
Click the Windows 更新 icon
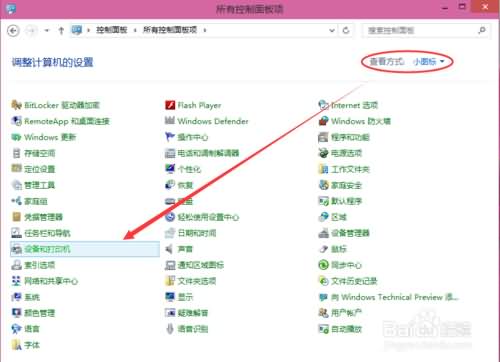[16, 137]
